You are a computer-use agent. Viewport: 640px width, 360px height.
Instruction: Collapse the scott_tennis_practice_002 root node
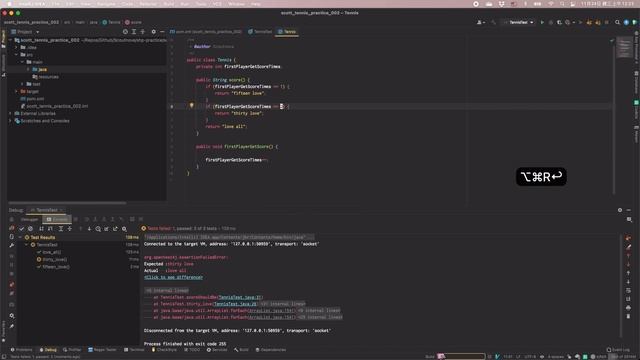pyautogui.click(x=10, y=40)
